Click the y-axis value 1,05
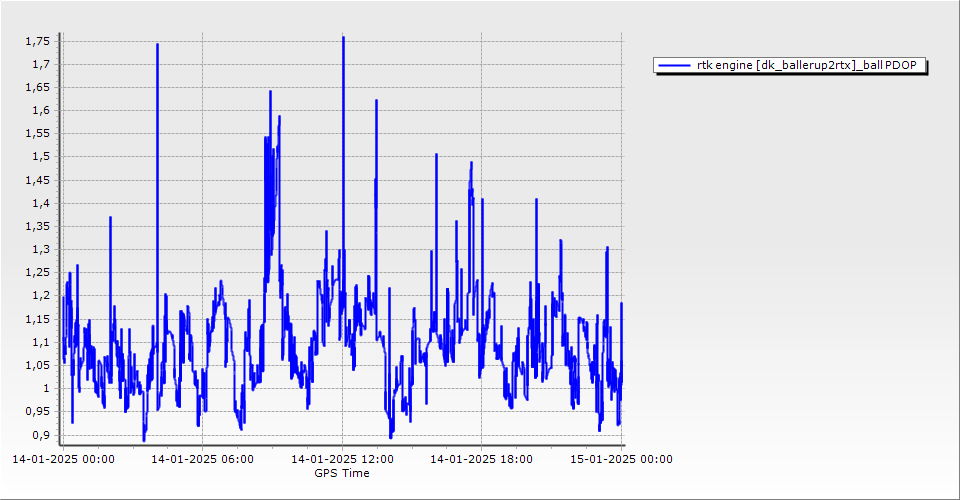Screen dimensions: 960x500 point(37,365)
